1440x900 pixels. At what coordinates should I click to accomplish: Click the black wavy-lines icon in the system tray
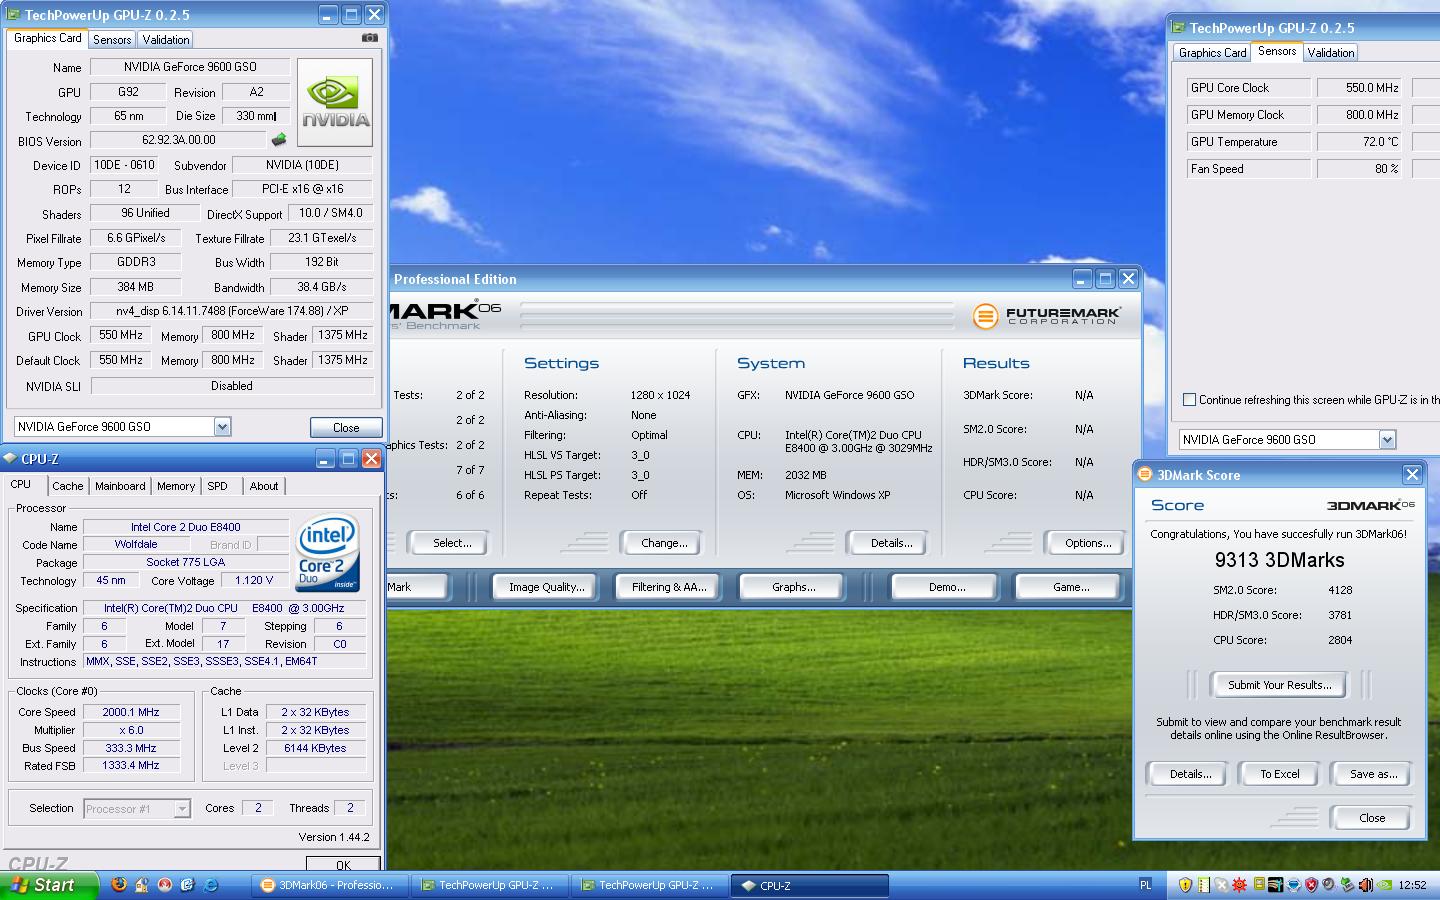tap(1275, 885)
